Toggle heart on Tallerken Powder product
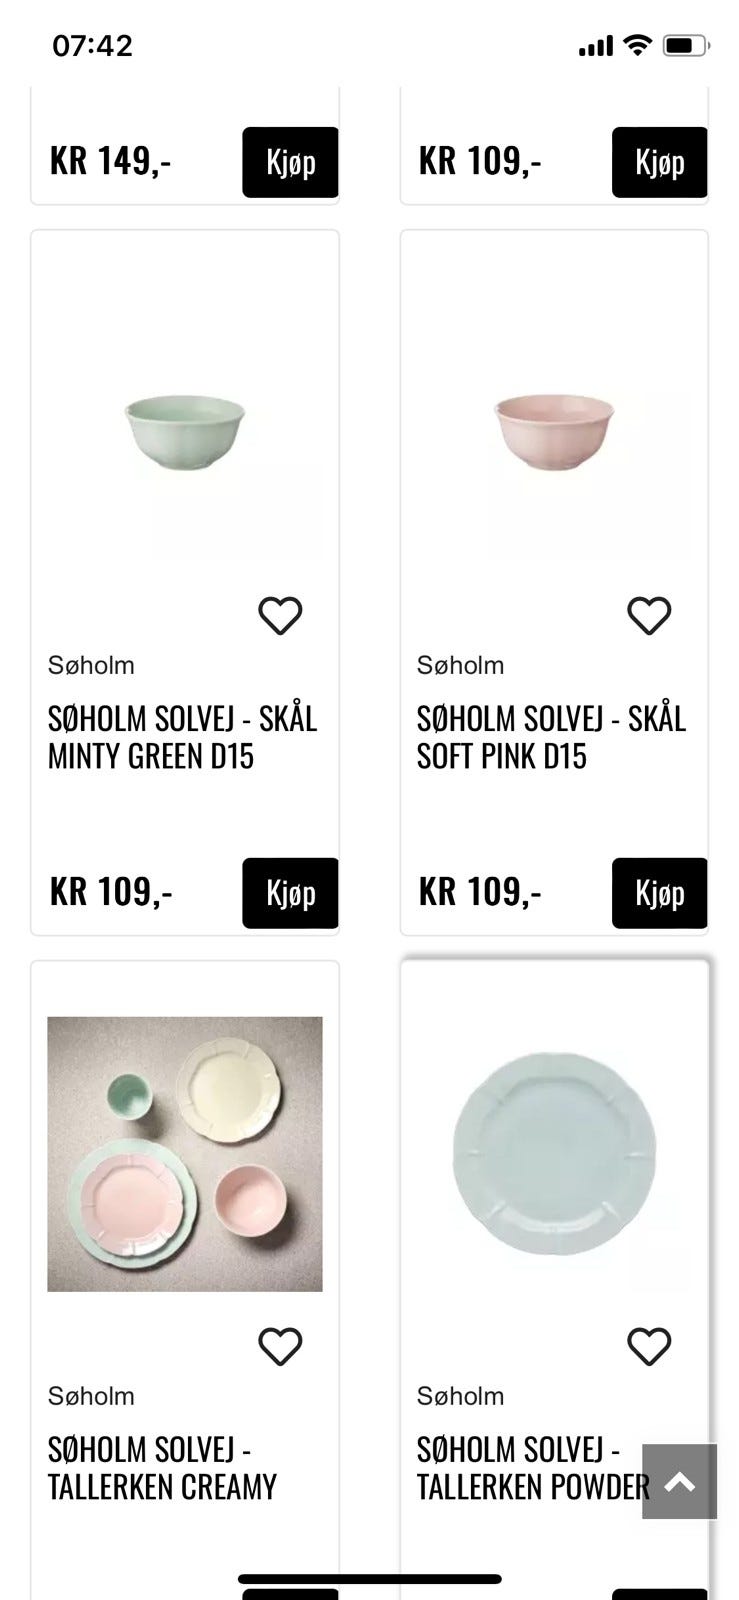739x1600 pixels. click(649, 1346)
